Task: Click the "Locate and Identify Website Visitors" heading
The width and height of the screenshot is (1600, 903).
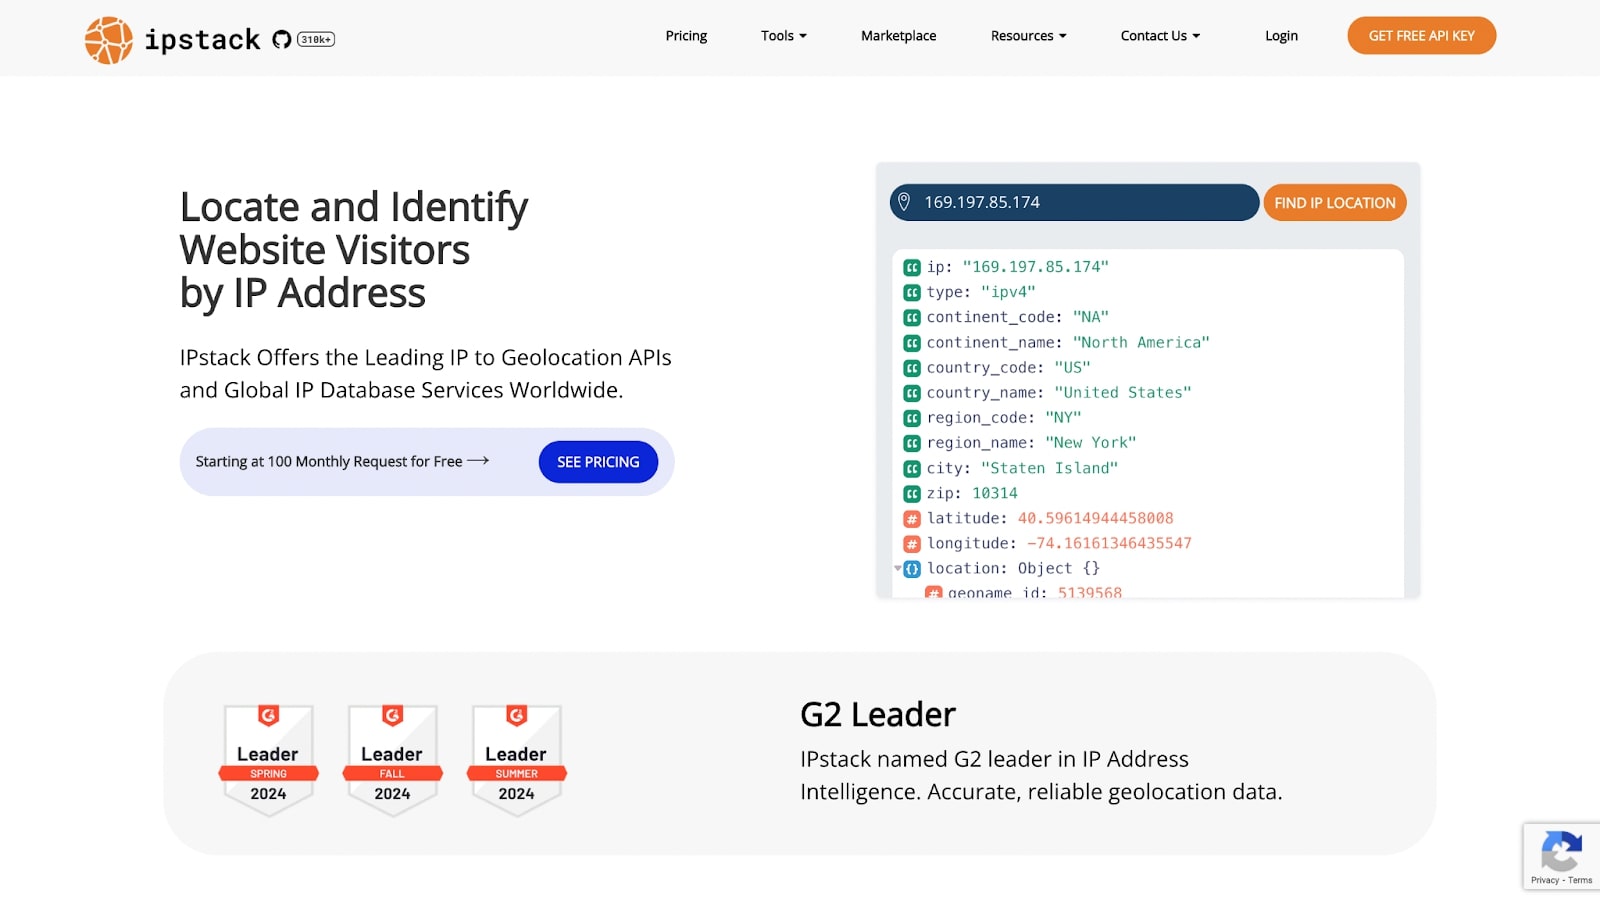Action: [354, 250]
